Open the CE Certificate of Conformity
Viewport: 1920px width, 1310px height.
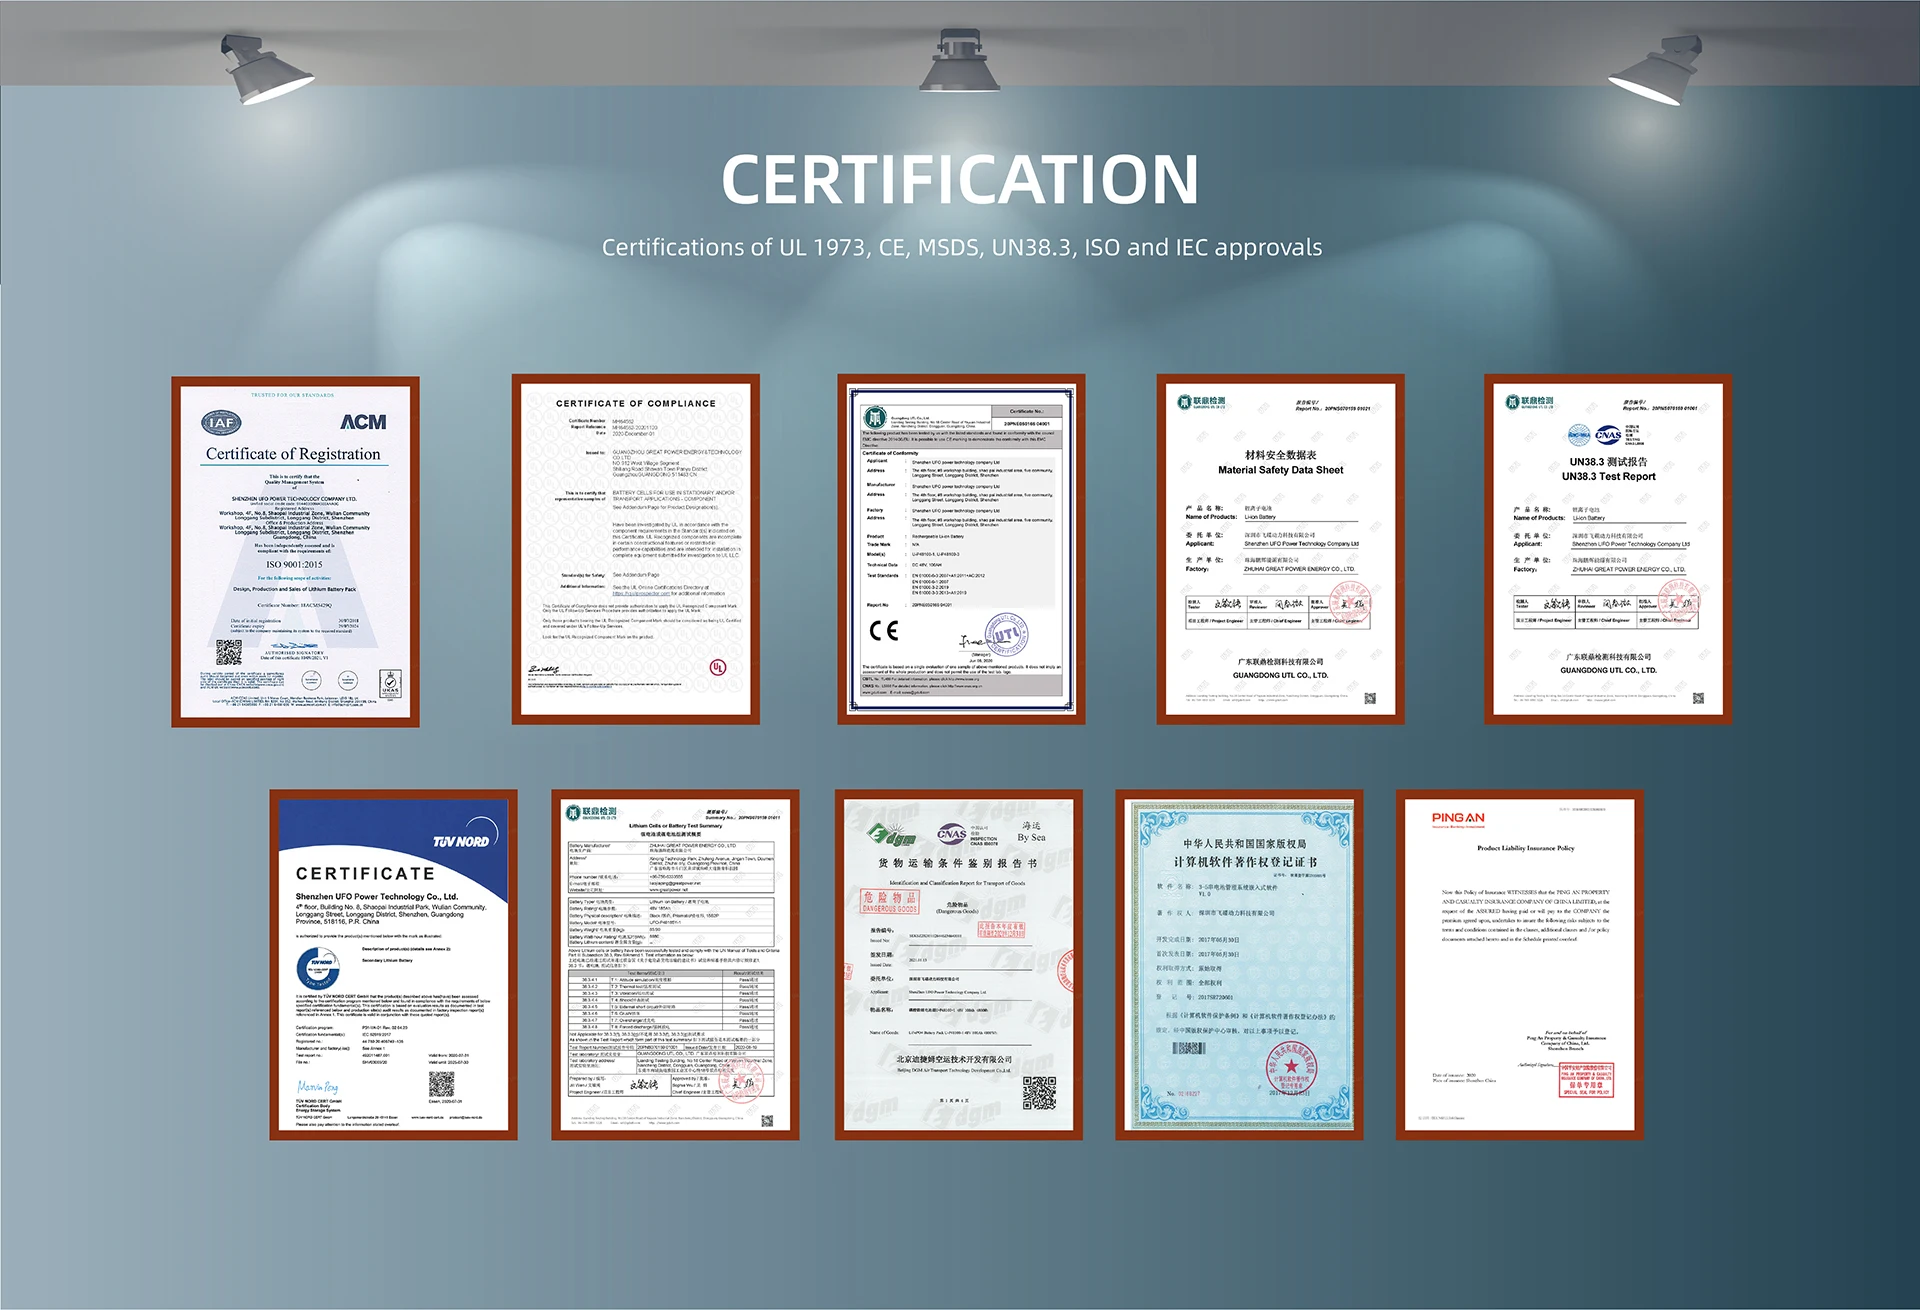[x=960, y=549]
